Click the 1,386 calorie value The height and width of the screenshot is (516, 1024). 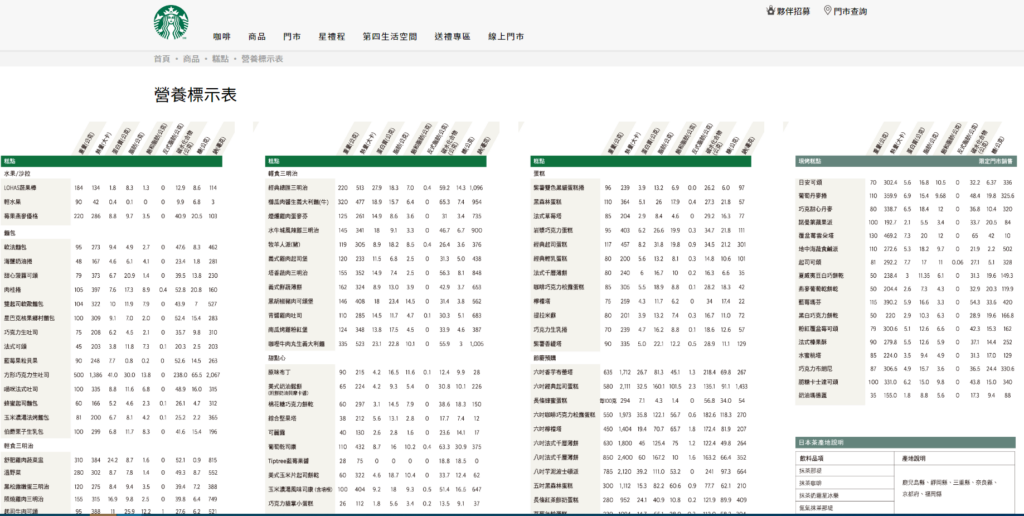(x=96, y=375)
